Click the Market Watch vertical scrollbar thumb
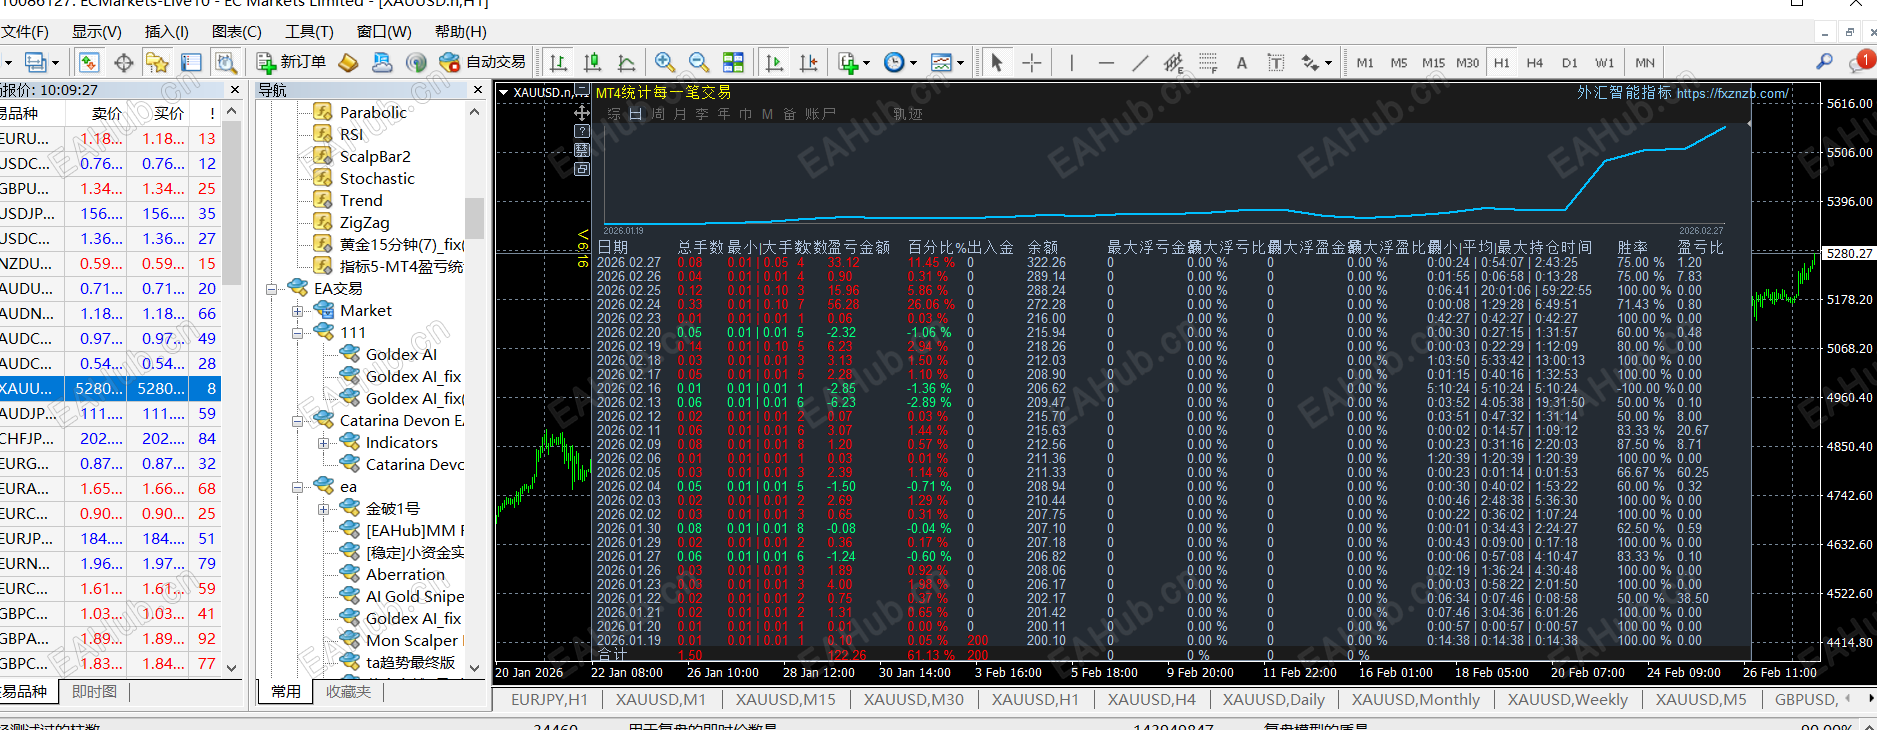 point(232,203)
